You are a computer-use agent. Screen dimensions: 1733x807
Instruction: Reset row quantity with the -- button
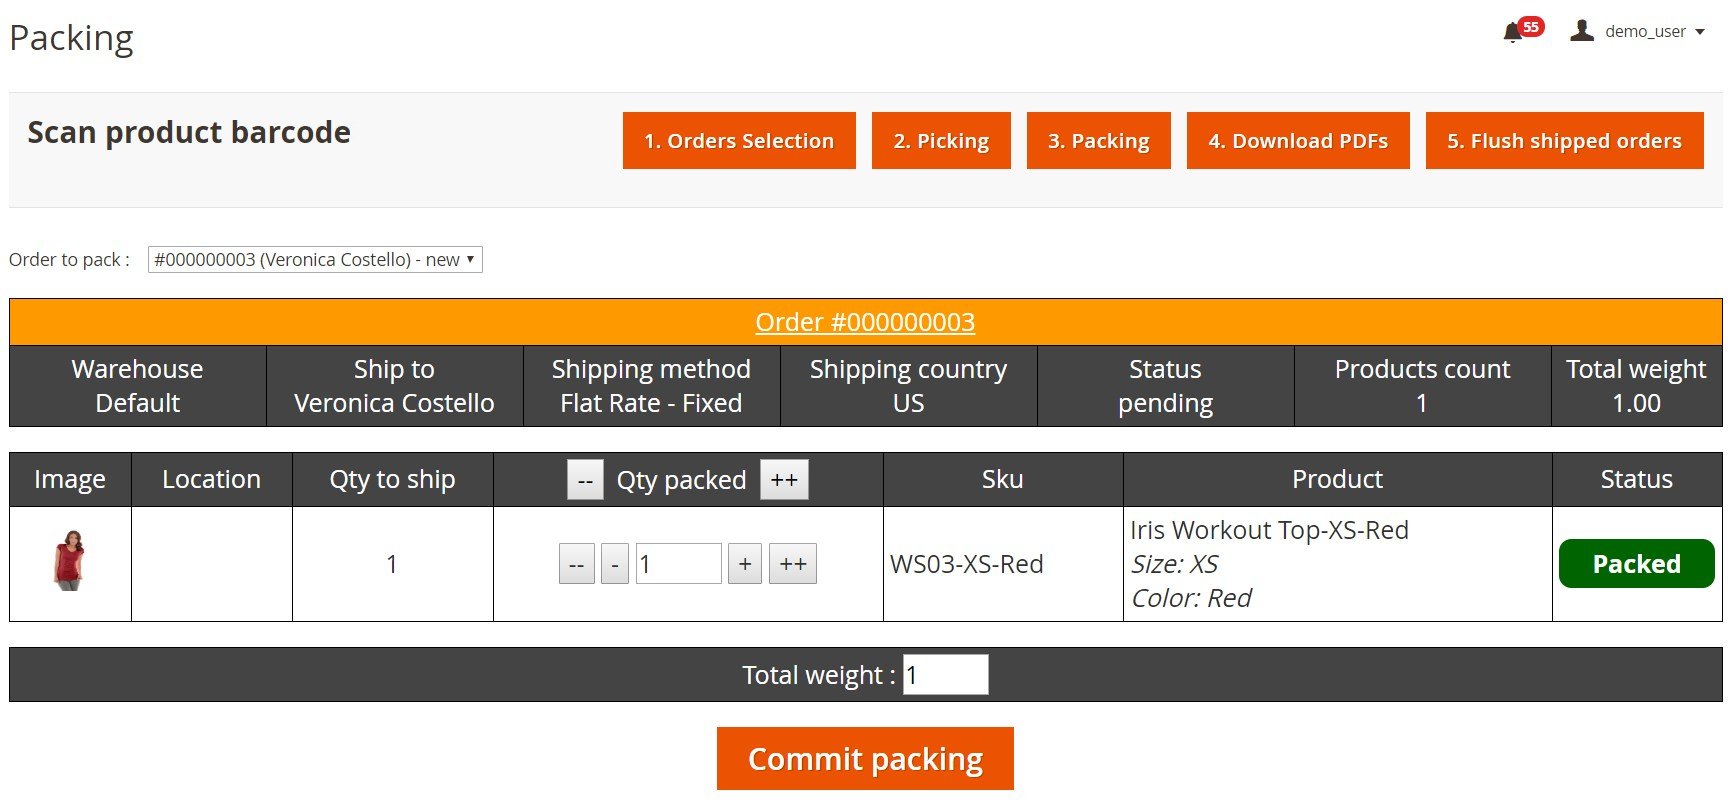pyautogui.click(x=577, y=565)
